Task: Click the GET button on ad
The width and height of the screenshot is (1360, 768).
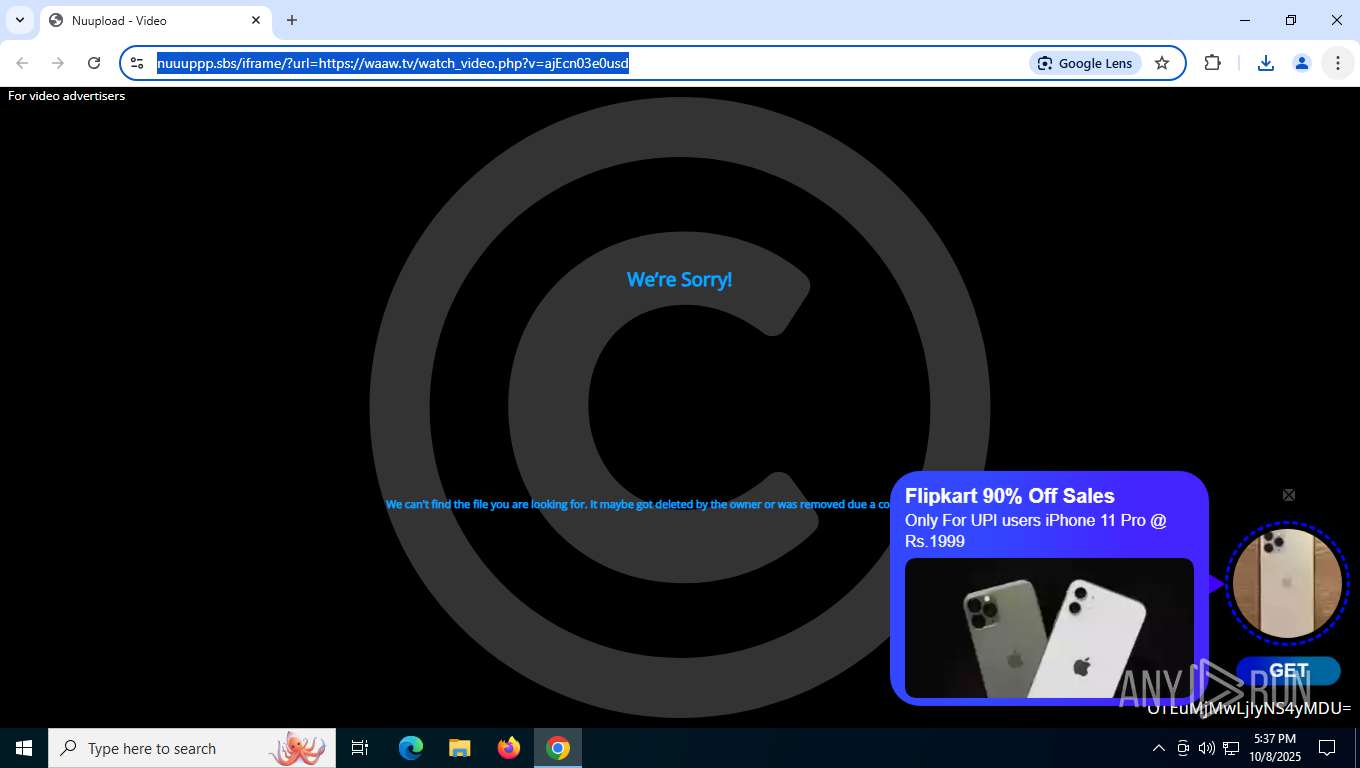Action: coord(1288,671)
